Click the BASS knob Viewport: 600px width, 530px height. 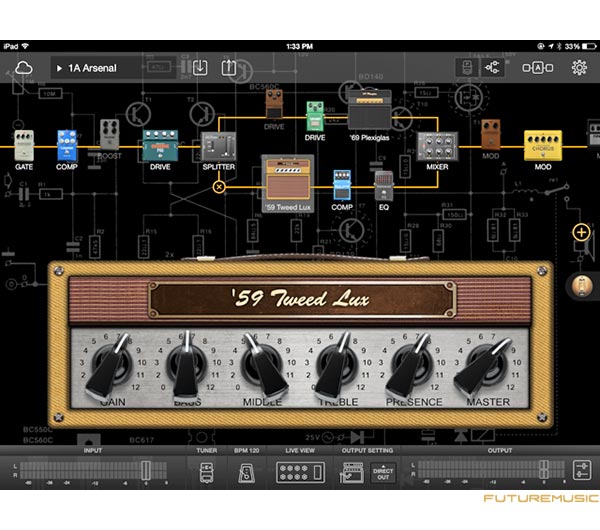pyautogui.click(x=187, y=365)
